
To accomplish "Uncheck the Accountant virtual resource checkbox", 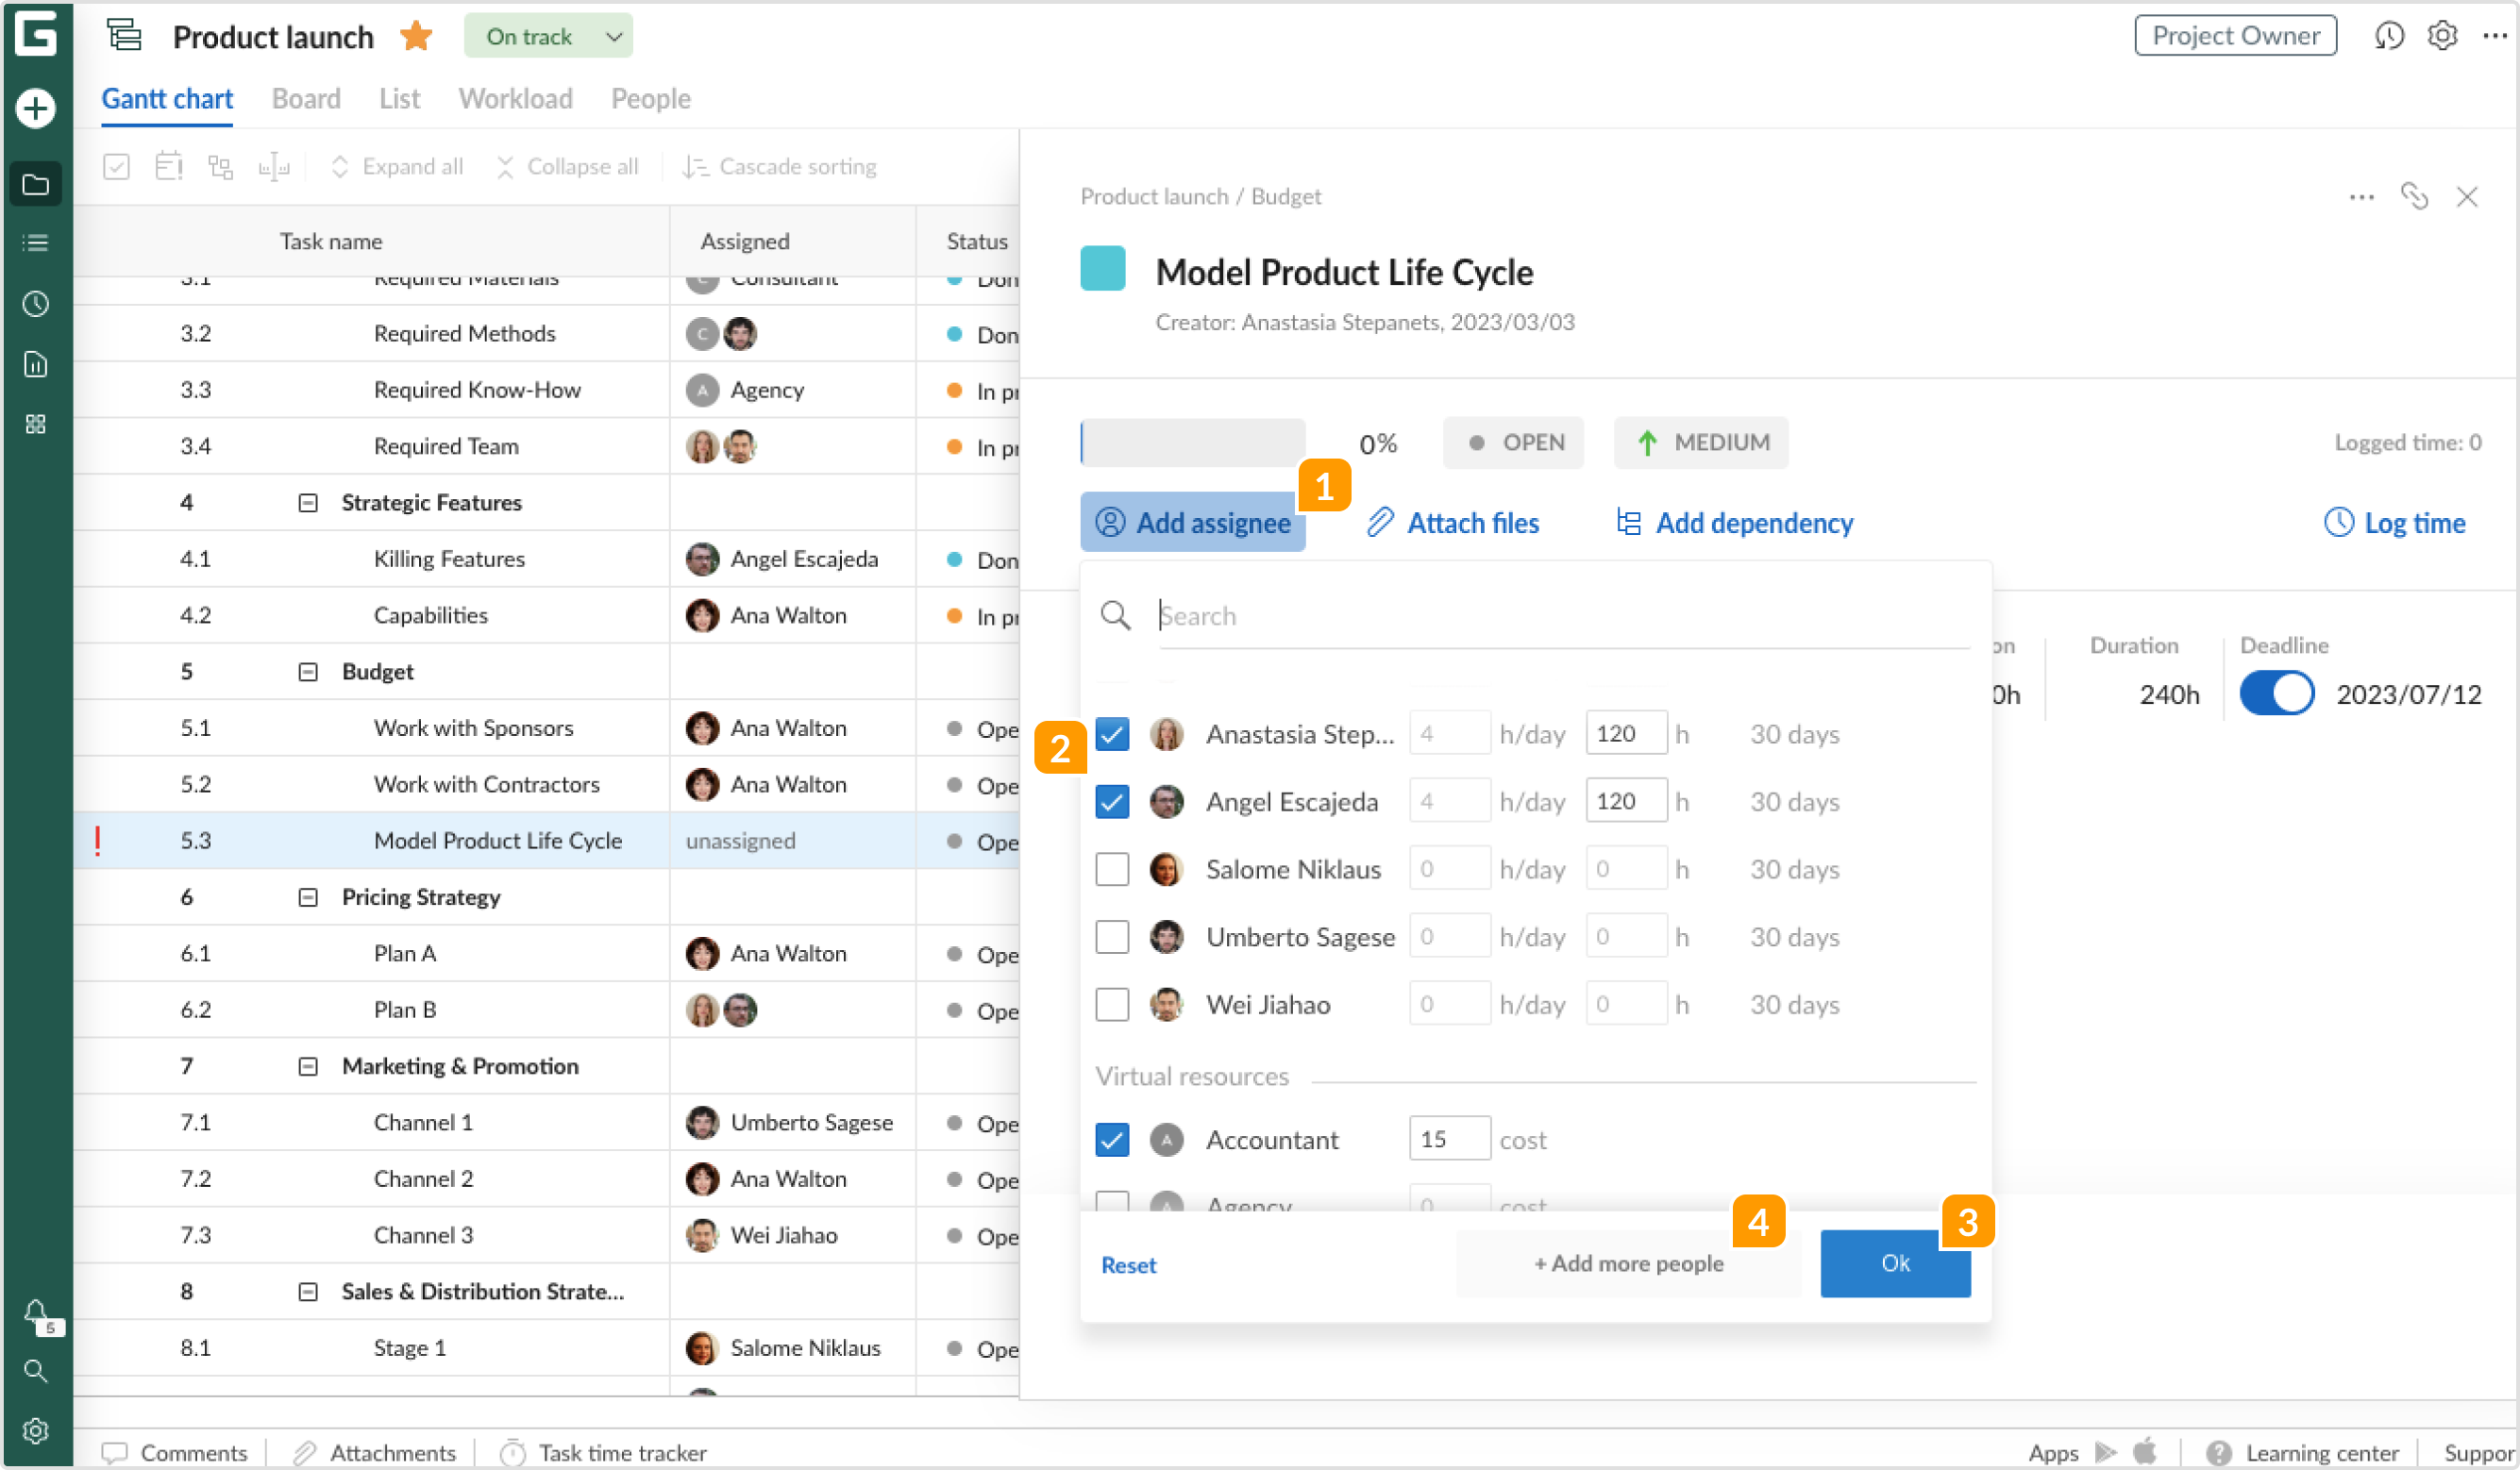I will [1112, 1140].
